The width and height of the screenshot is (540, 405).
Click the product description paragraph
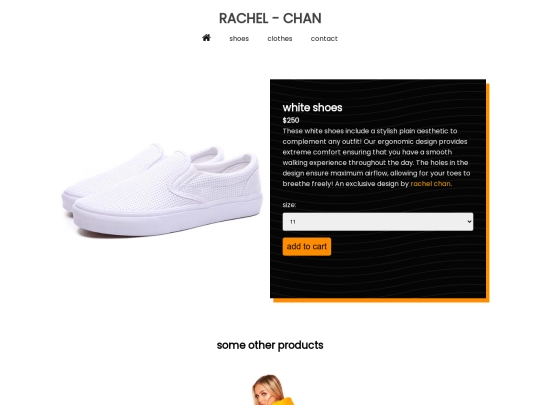pos(376,157)
